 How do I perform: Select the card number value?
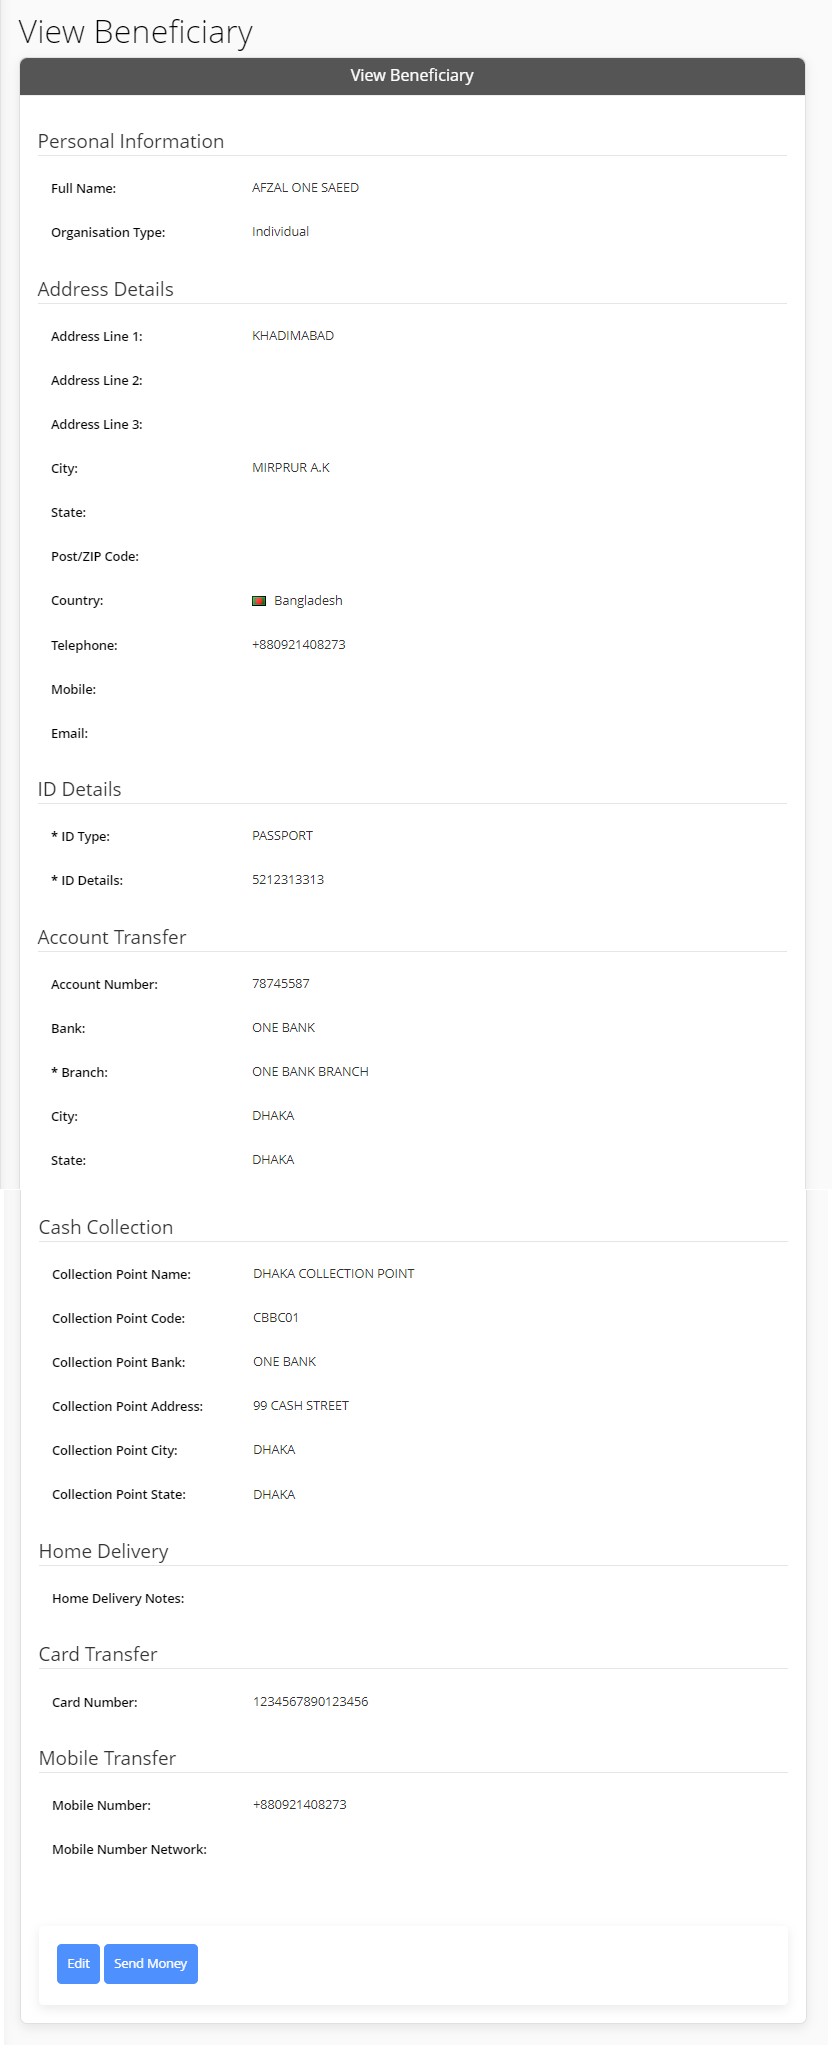point(311,1702)
